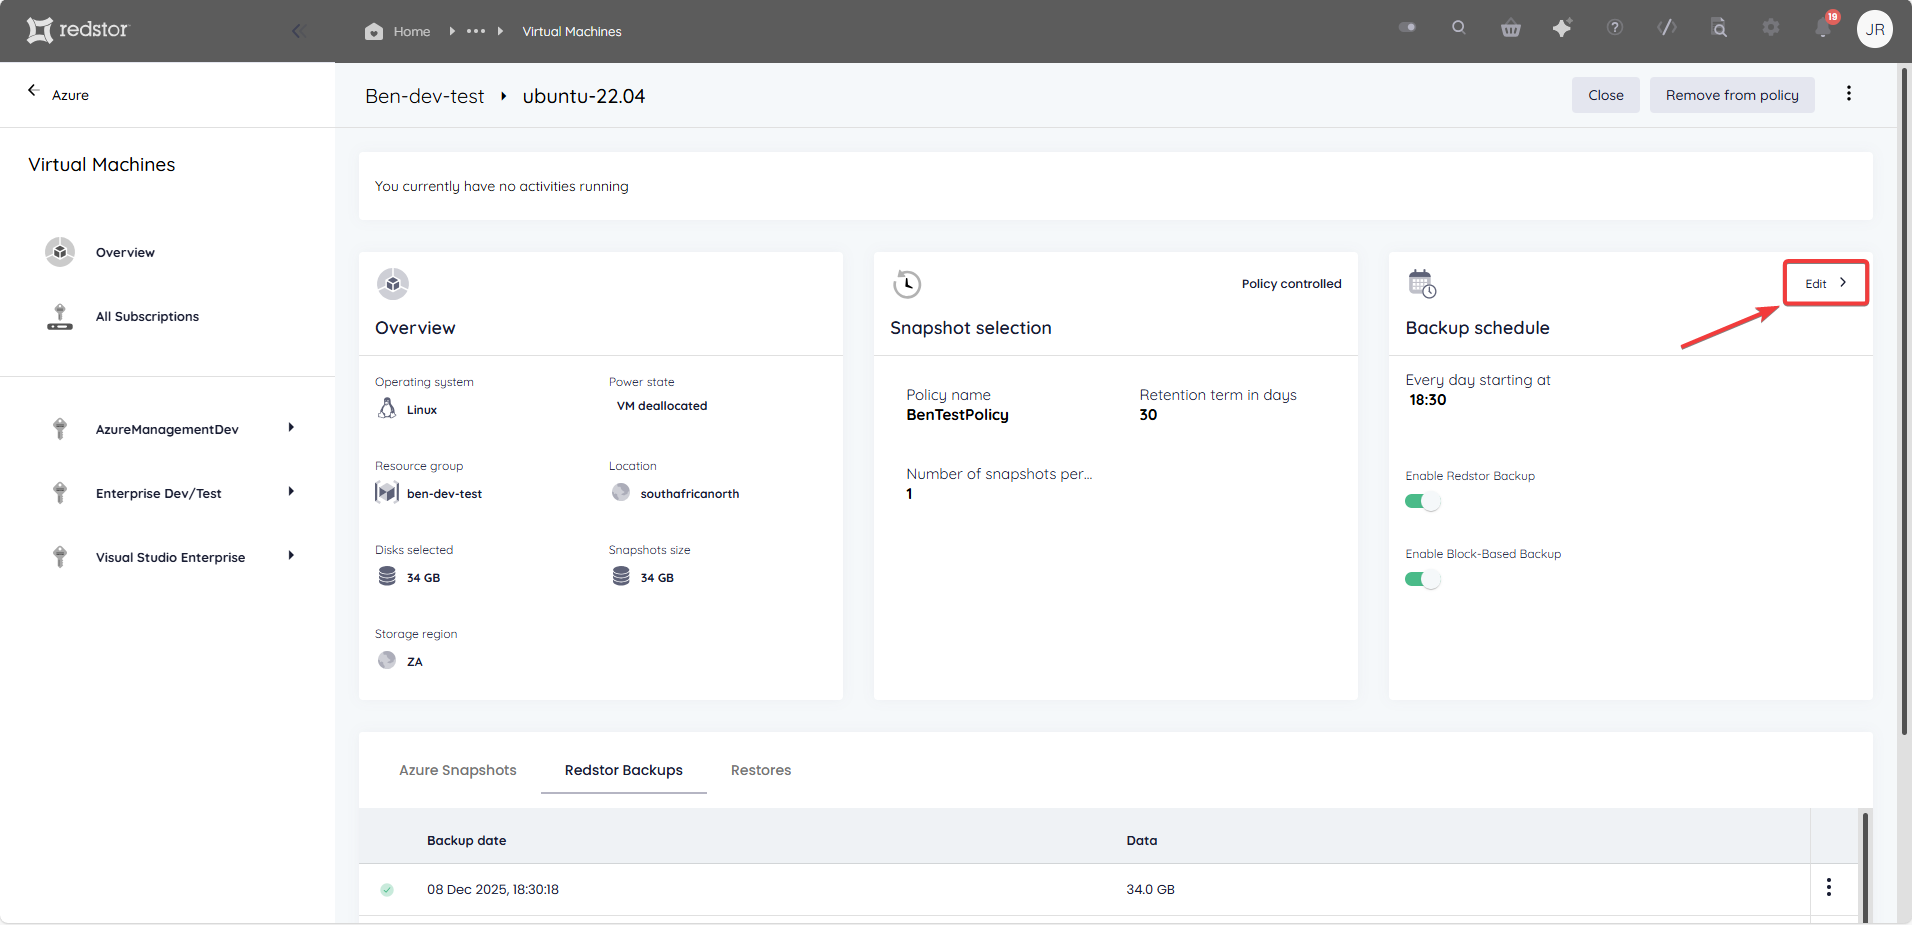Screen dimensions: 1912x925
Task: Click the ZA storage region globe icon
Action: (x=387, y=660)
